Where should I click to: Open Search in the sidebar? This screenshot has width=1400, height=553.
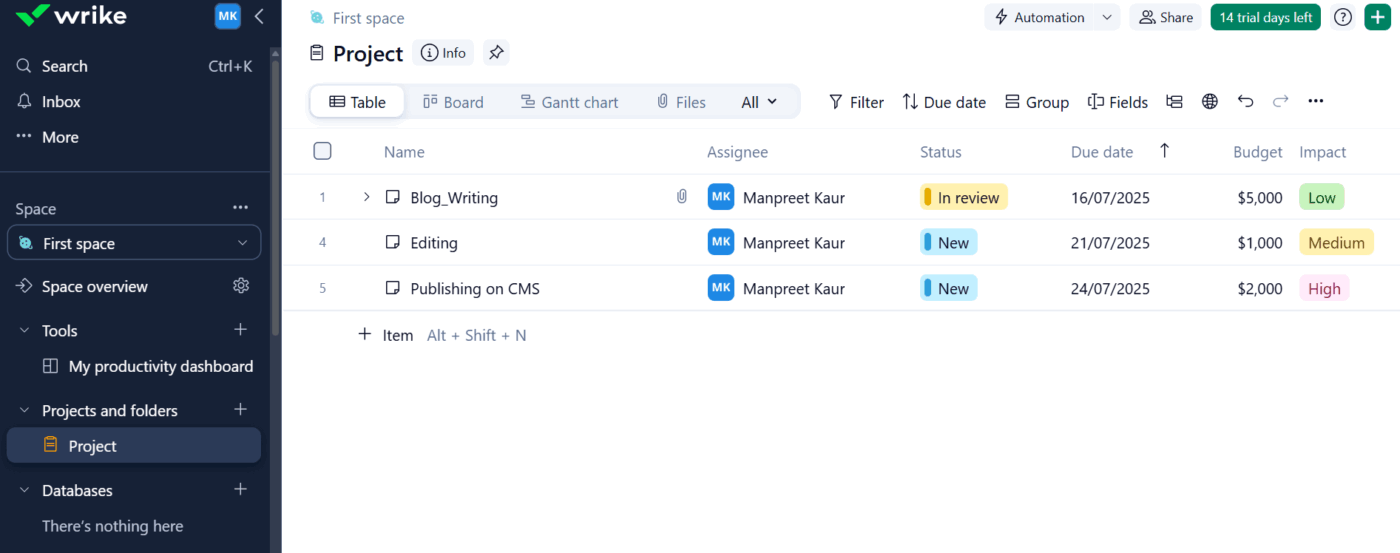coord(65,66)
